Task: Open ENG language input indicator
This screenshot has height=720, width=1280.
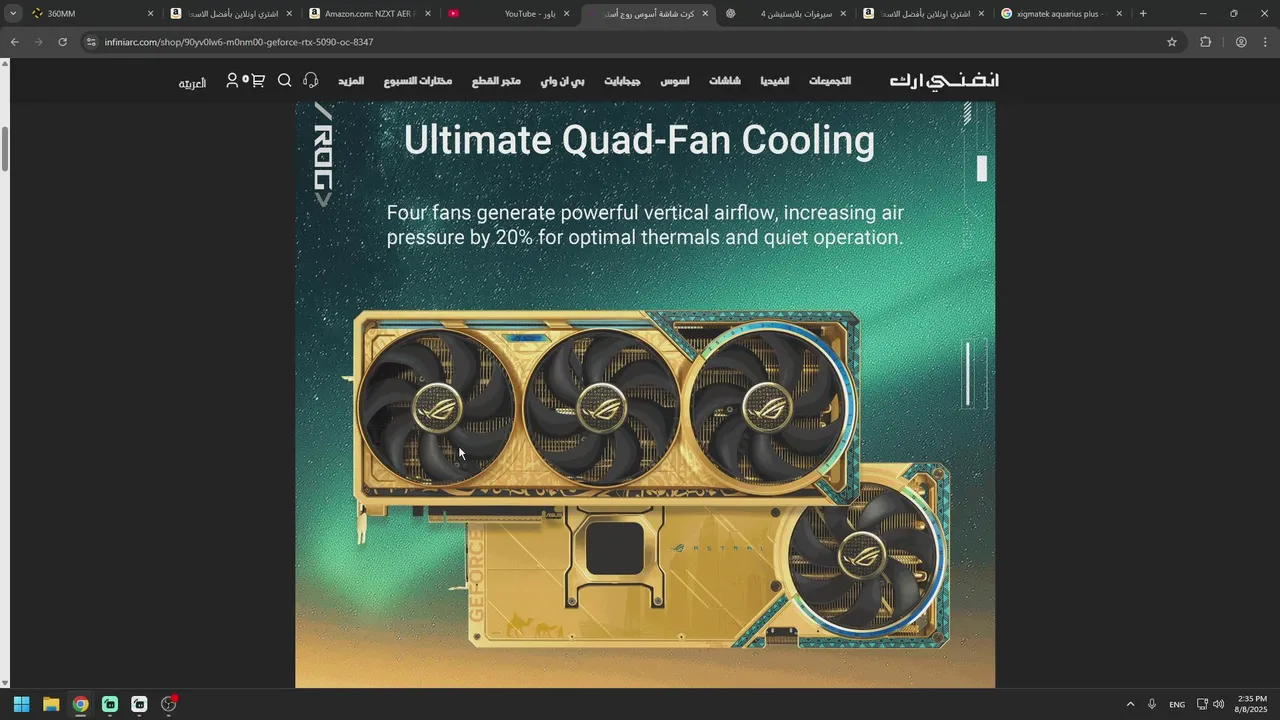Action: click(x=1177, y=704)
